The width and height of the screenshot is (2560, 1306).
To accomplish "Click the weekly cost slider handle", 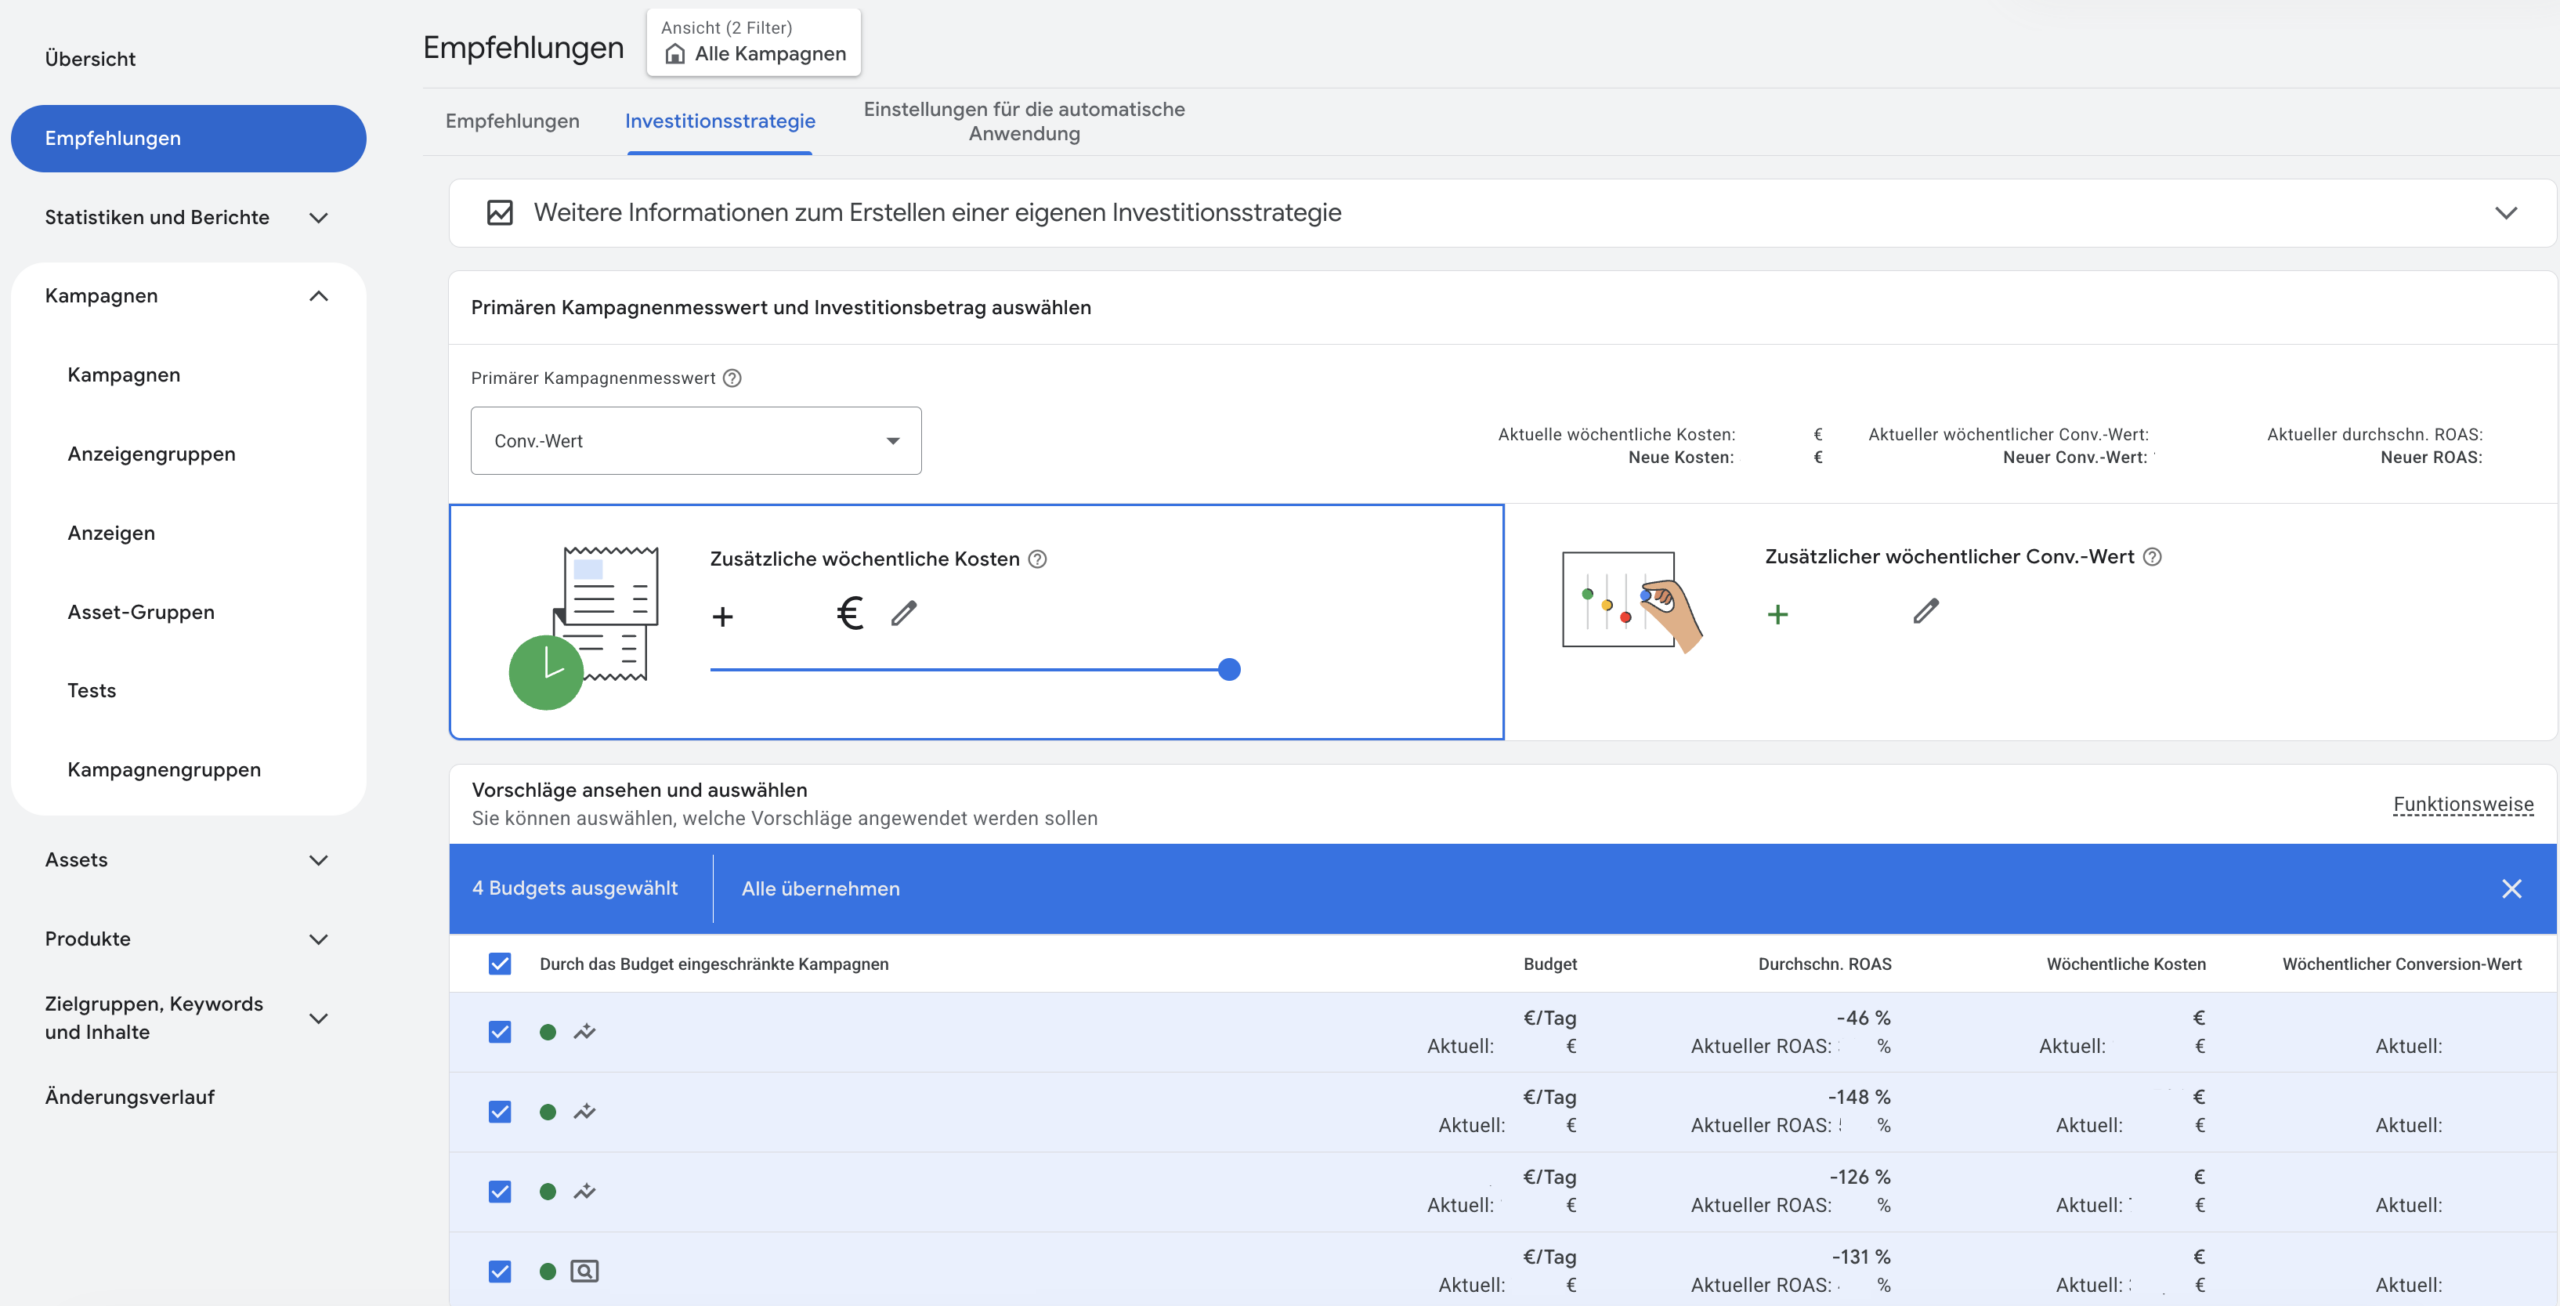I will 1230,670.
